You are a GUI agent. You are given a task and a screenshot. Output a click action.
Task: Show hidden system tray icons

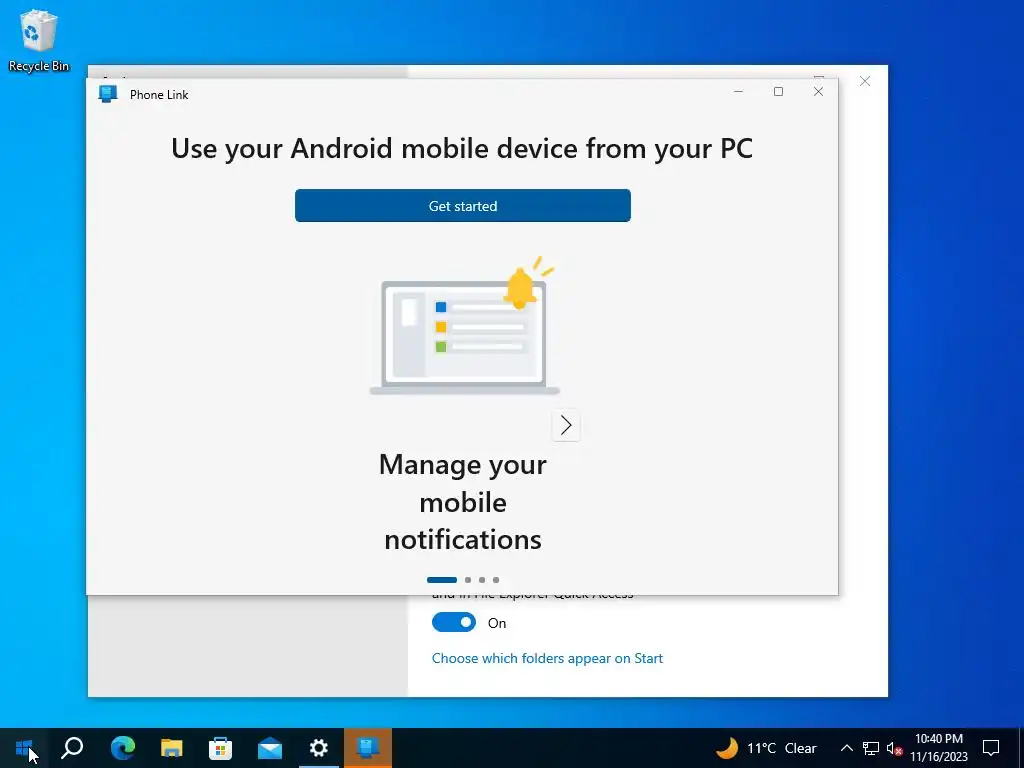pos(846,748)
